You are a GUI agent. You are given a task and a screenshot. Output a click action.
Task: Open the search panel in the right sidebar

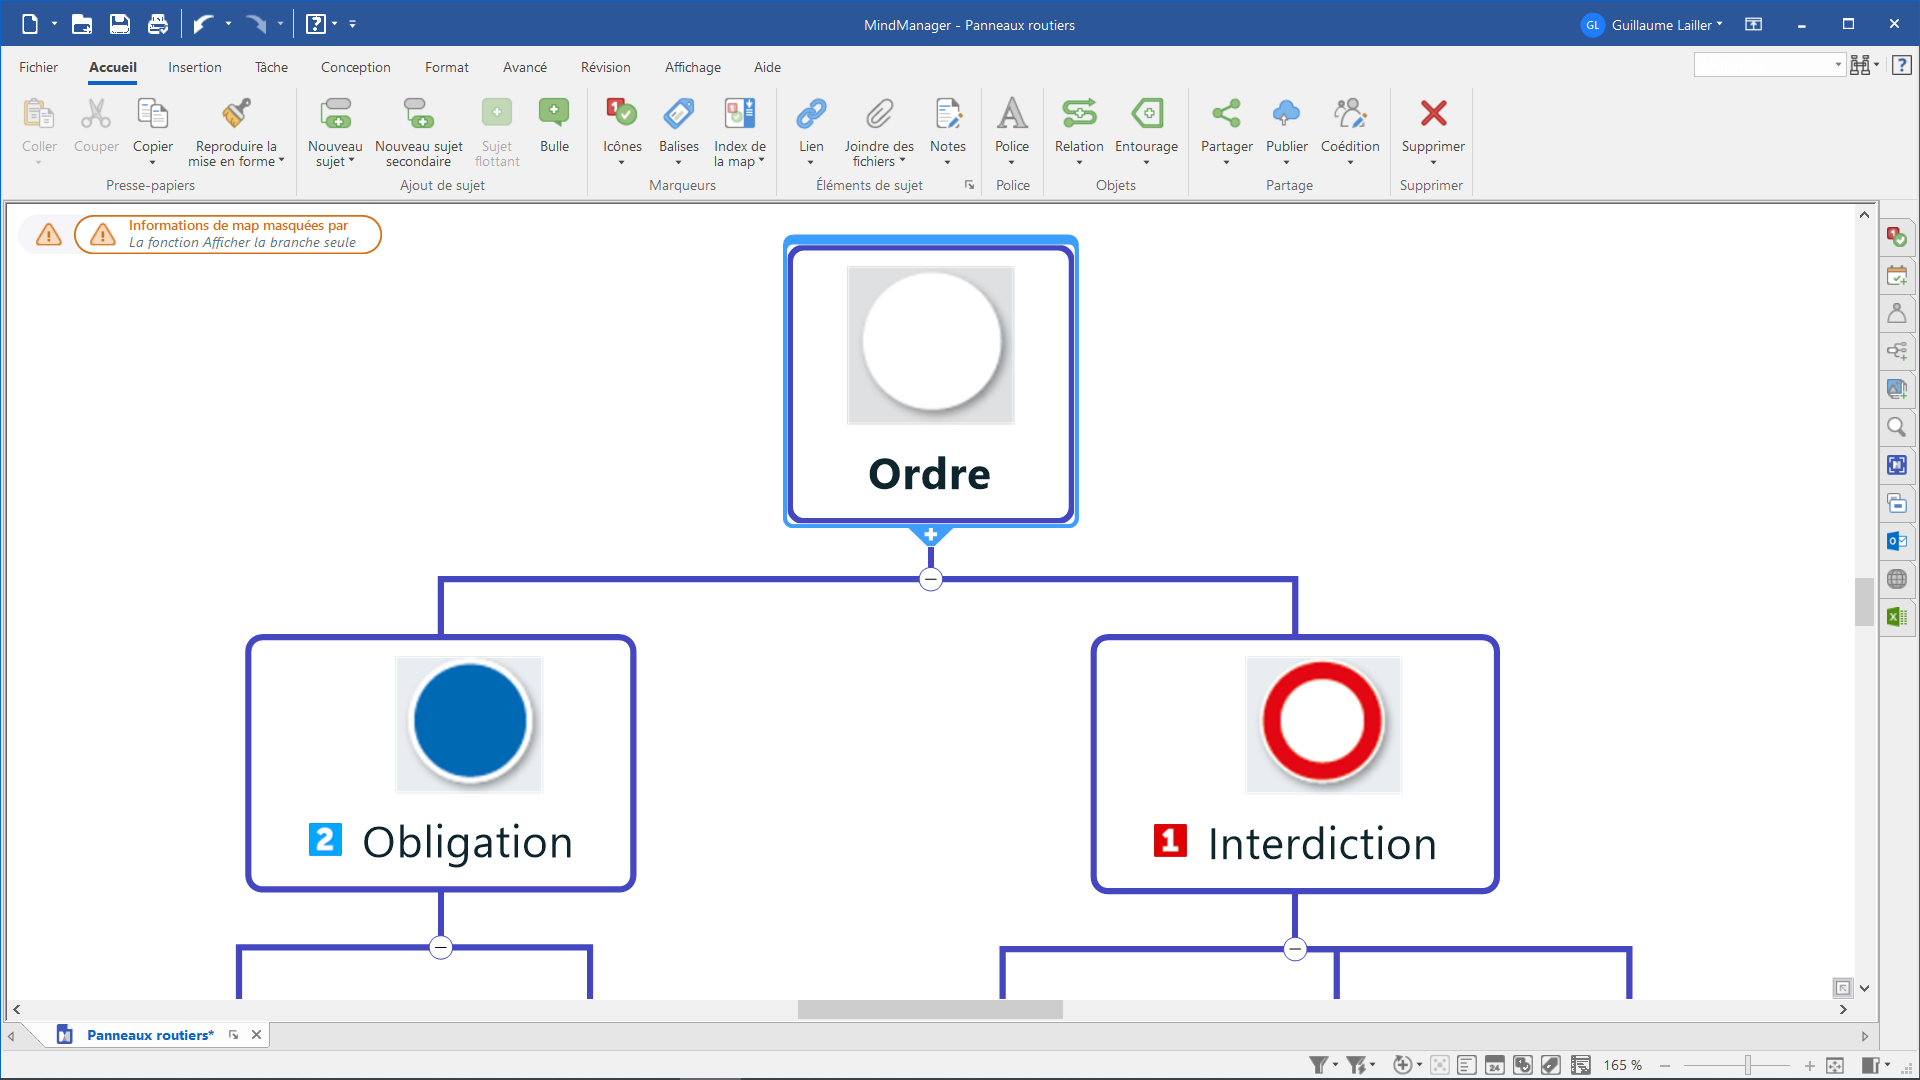1896,427
